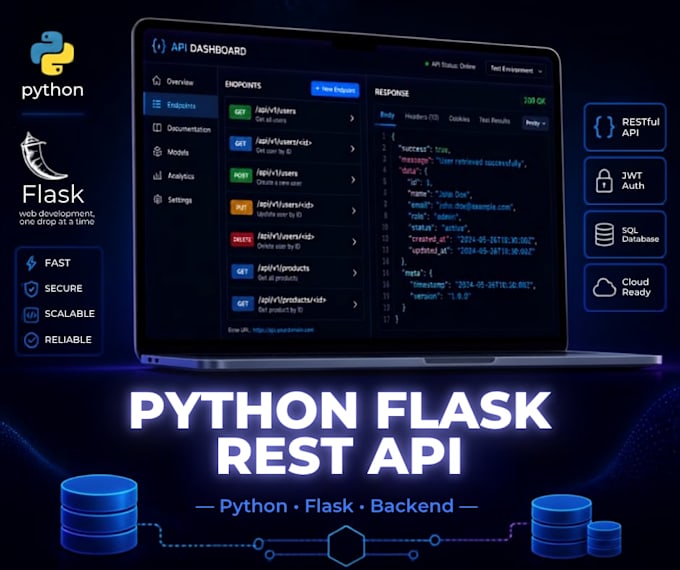Image resolution: width=680 pixels, height=570 pixels.
Task: Click the orange PUT method badge
Action: coord(241,207)
